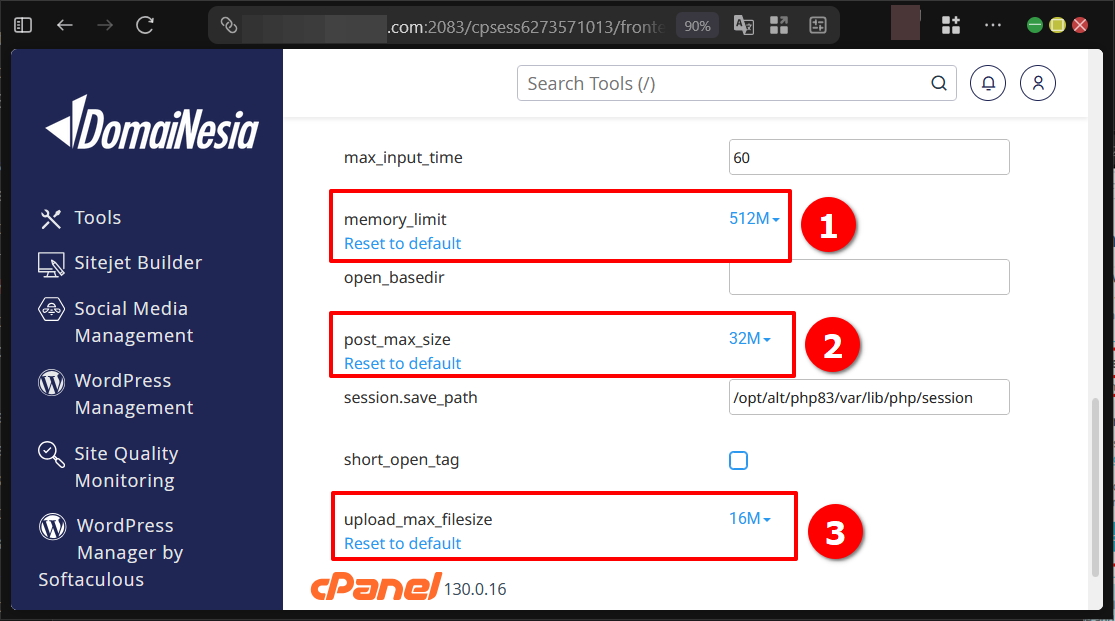This screenshot has width=1115, height=621.
Task: Reset upload_max_filesize to default
Action: point(402,543)
